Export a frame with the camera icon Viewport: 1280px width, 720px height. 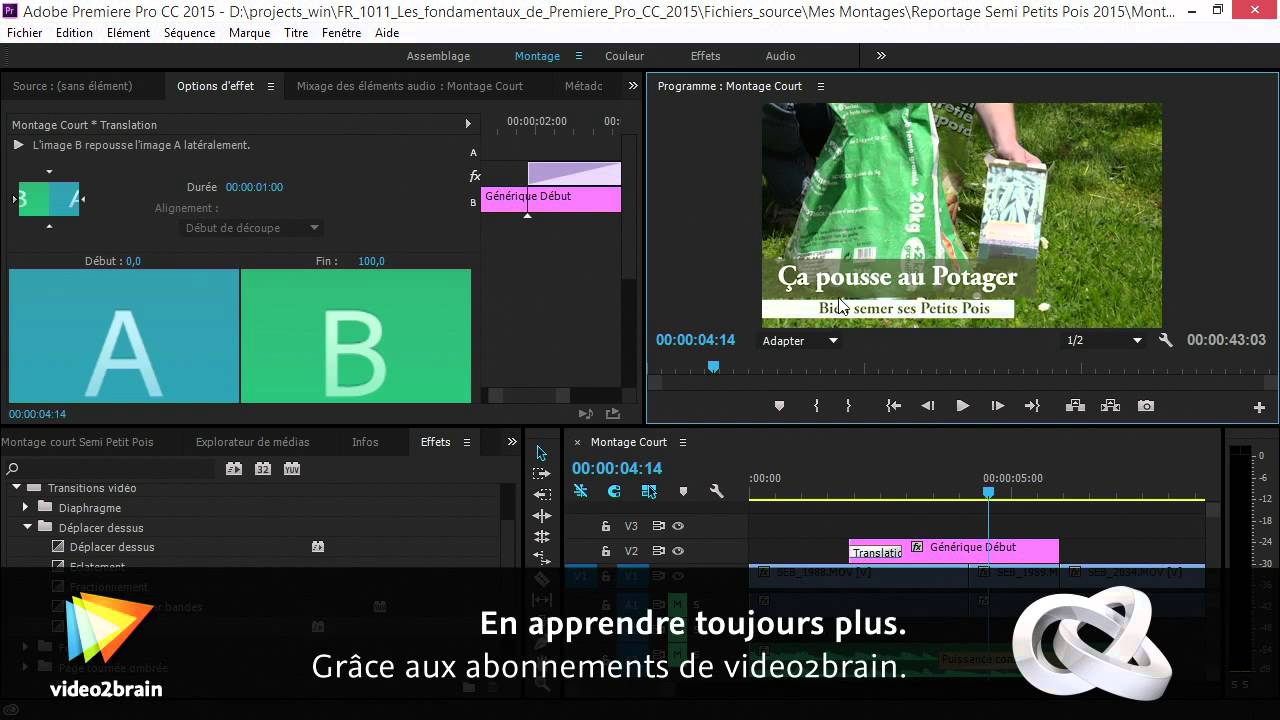click(1146, 406)
